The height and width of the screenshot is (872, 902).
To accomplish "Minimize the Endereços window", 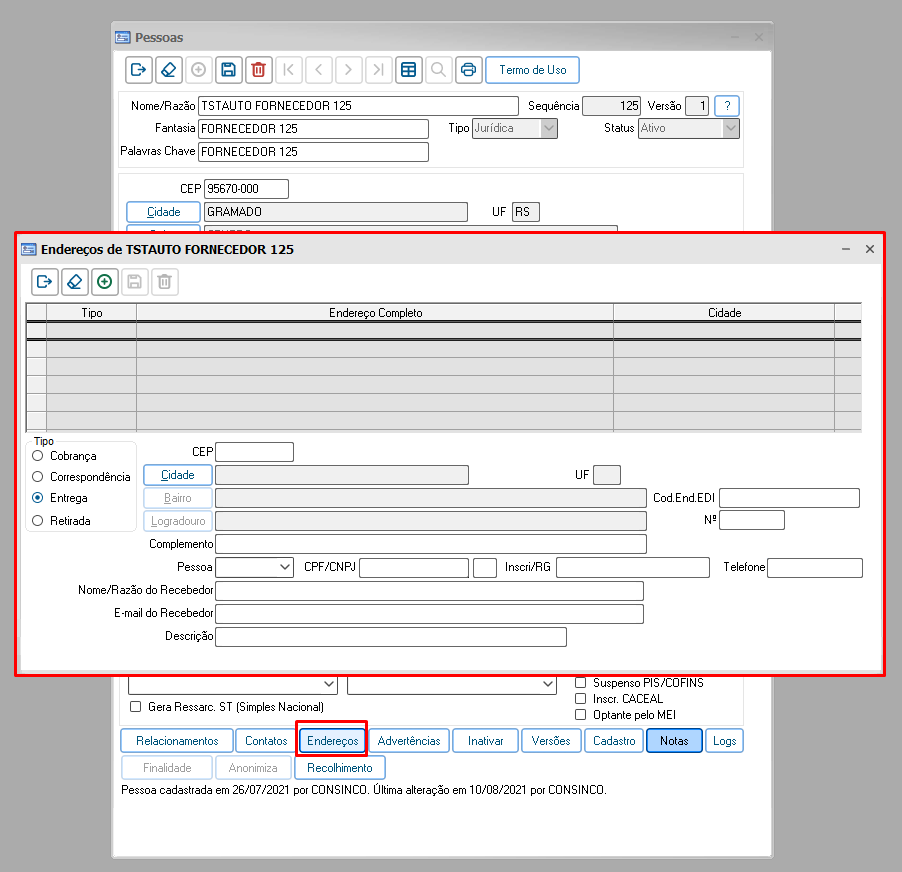I will [846, 249].
